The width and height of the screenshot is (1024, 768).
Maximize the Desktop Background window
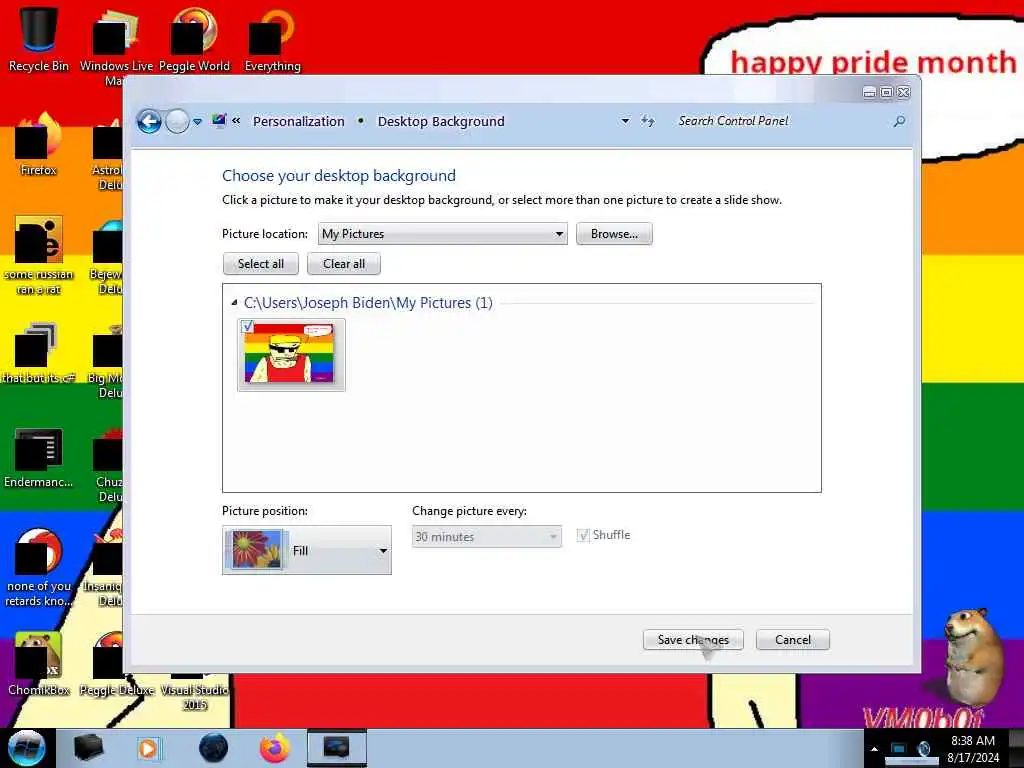point(886,93)
